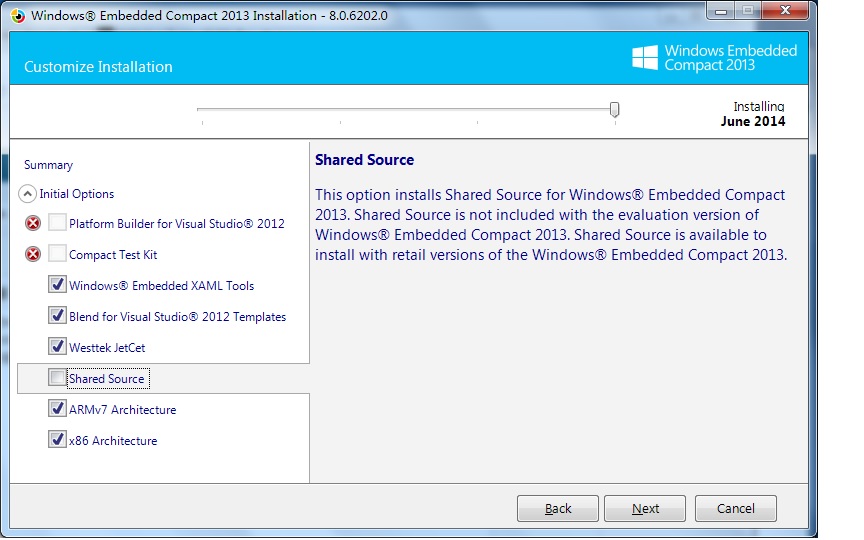Click the Windows Embedded XAML Tools label

[161, 285]
